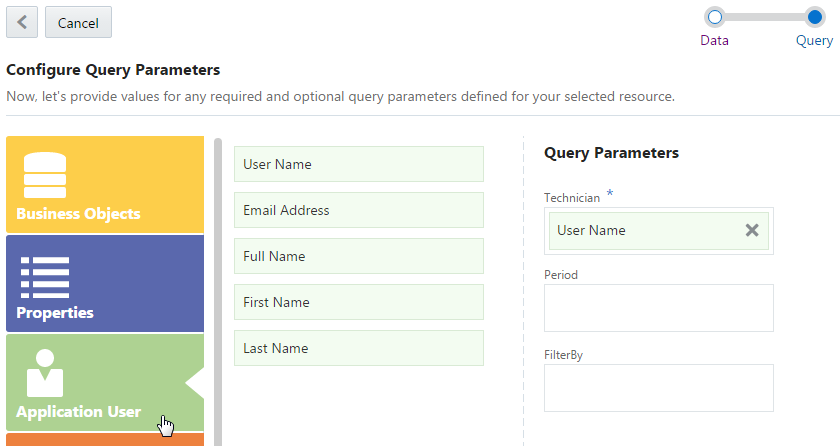Choose the User Name attribute

[x=358, y=164]
